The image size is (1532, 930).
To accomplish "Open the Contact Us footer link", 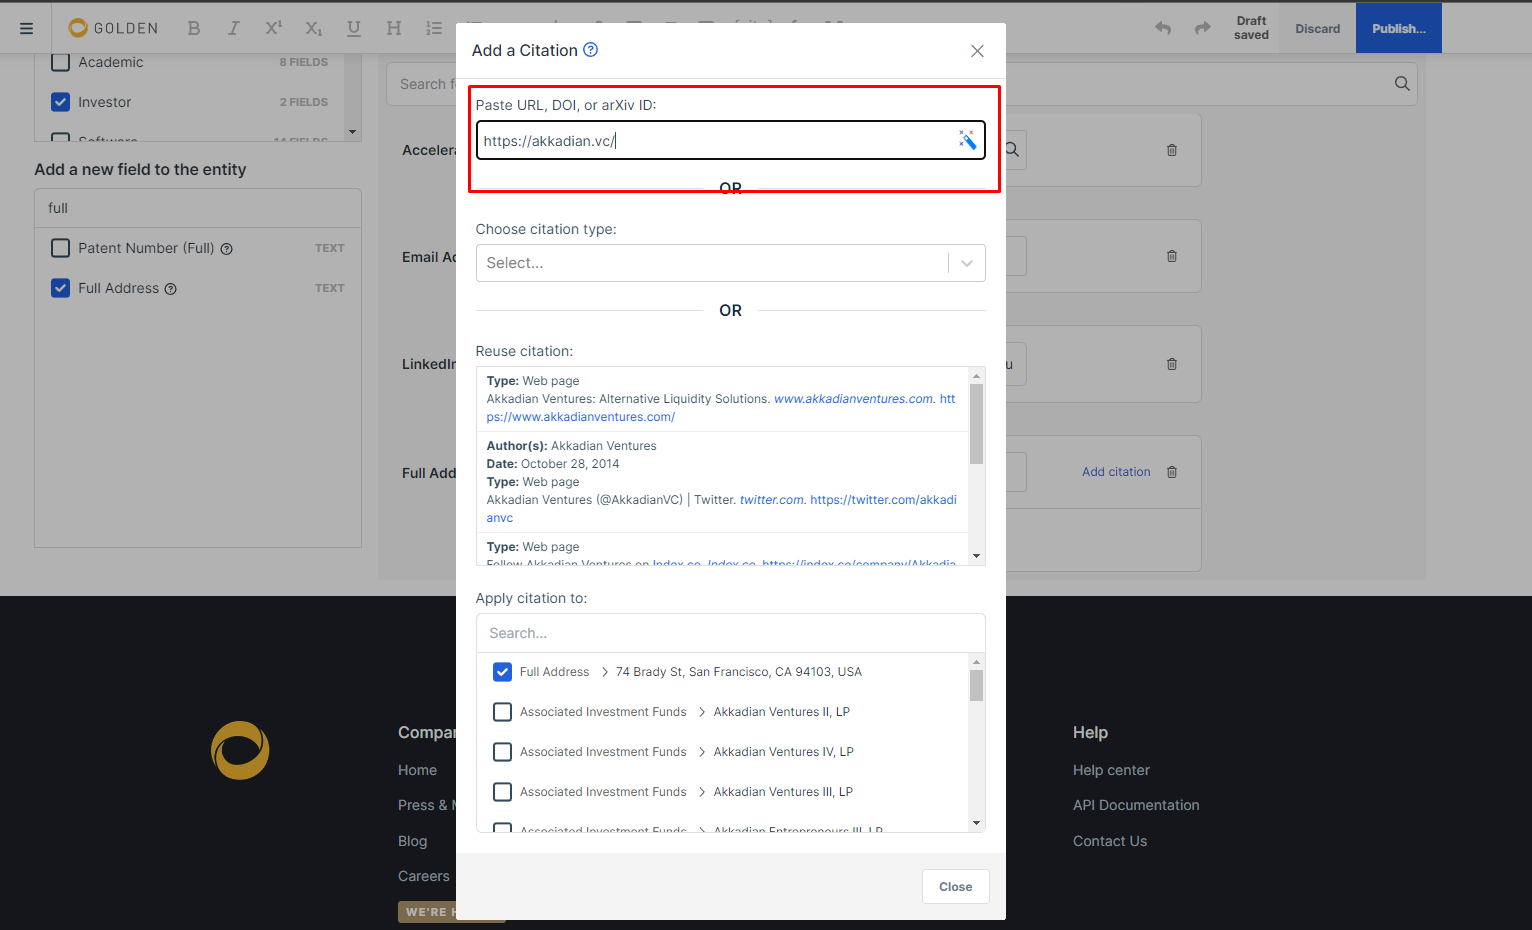I will pyautogui.click(x=1110, y=841).
